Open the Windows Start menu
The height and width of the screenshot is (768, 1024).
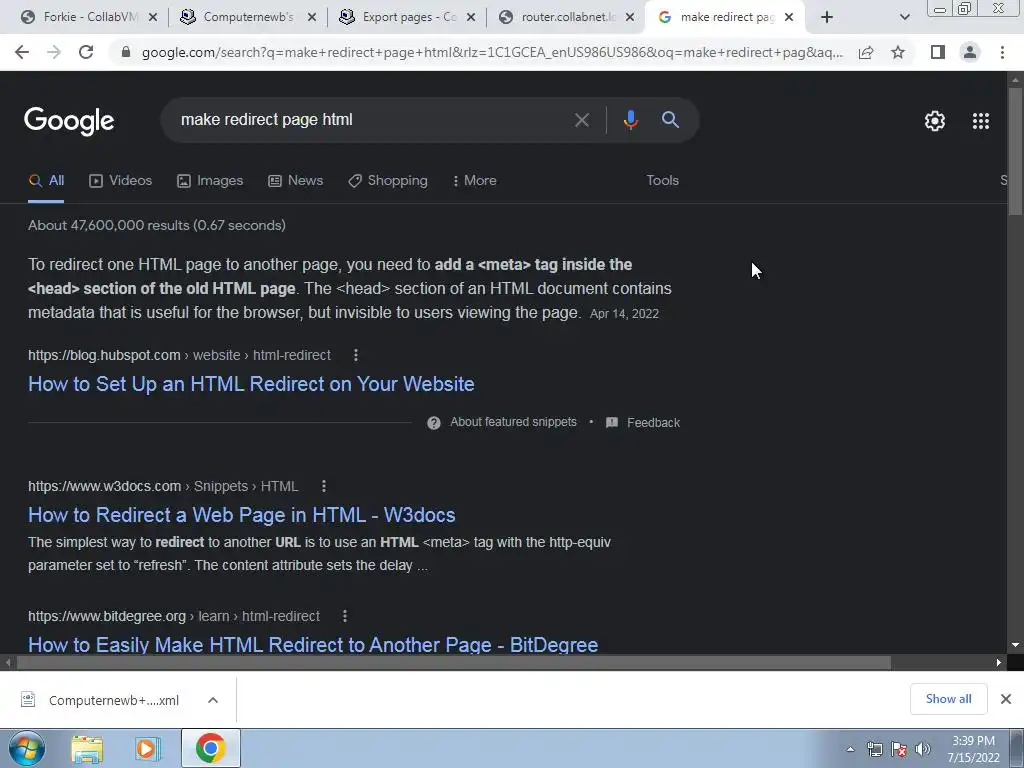(x=27, y=748)
